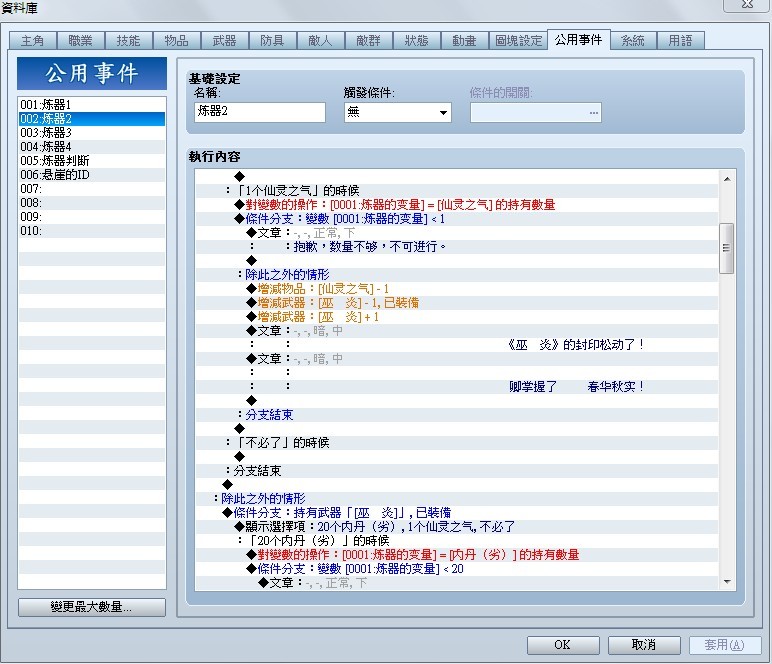Viewport: 772px width, 664px height.
Task: Select the blue 分支結束 line
Action: click(457, 415)
